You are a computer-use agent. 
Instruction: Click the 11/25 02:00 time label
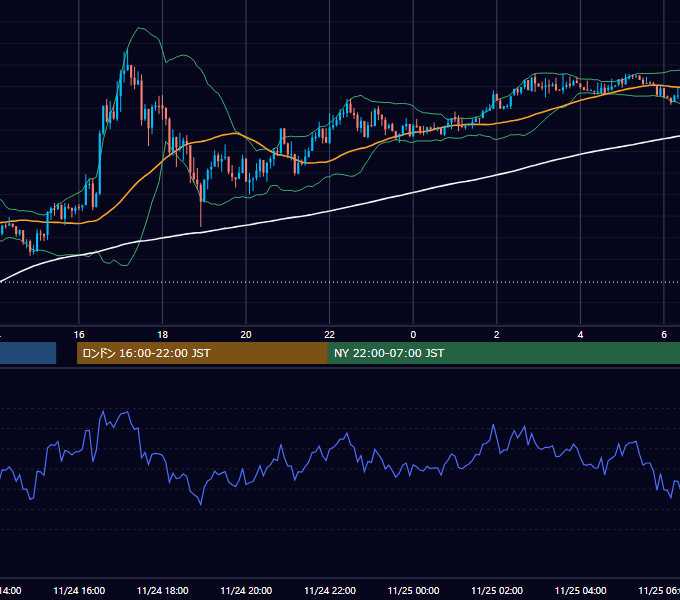pyautogui.click(x=497, y=590)
